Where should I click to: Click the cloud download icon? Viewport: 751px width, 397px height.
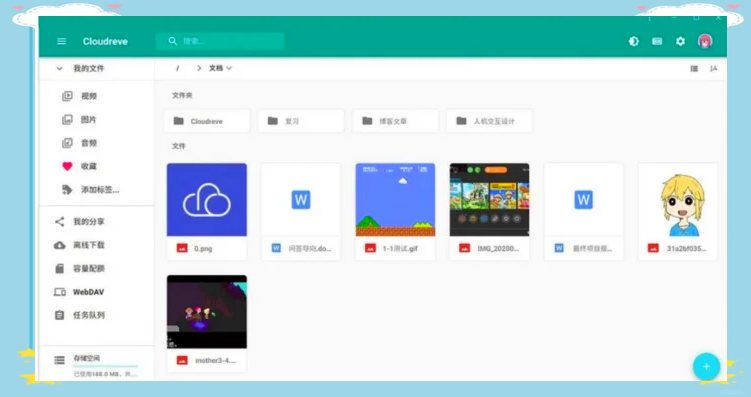tap(59, 245)
